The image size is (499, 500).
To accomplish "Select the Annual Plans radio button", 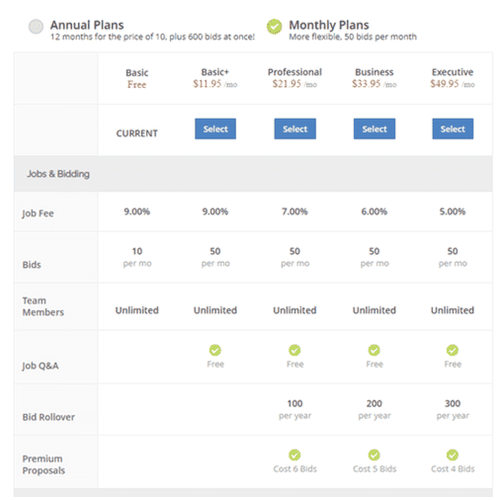I will pos(36,27).
